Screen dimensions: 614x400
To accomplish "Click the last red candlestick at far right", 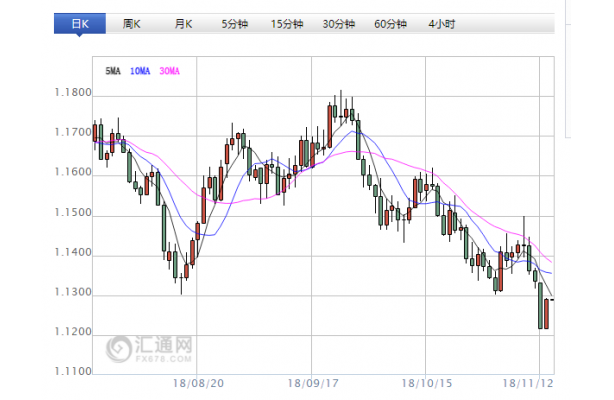I will (548, 314).
